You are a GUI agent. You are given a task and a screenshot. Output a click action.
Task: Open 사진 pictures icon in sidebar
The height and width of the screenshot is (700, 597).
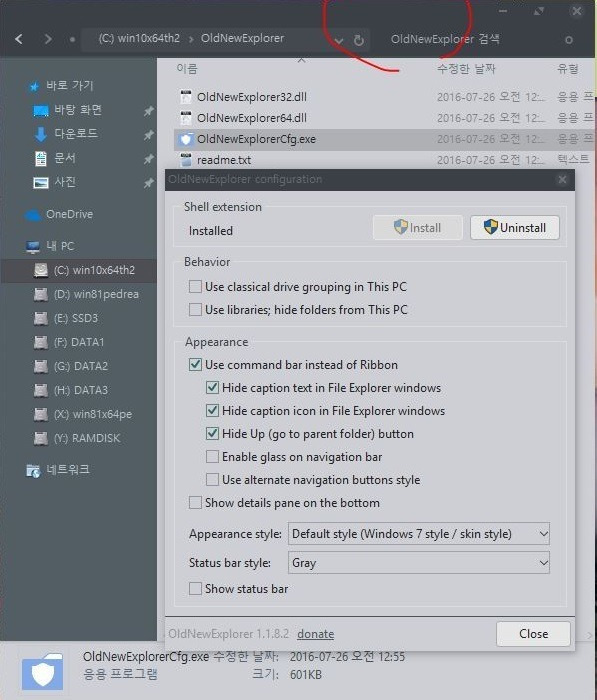[x=41, y=182]
